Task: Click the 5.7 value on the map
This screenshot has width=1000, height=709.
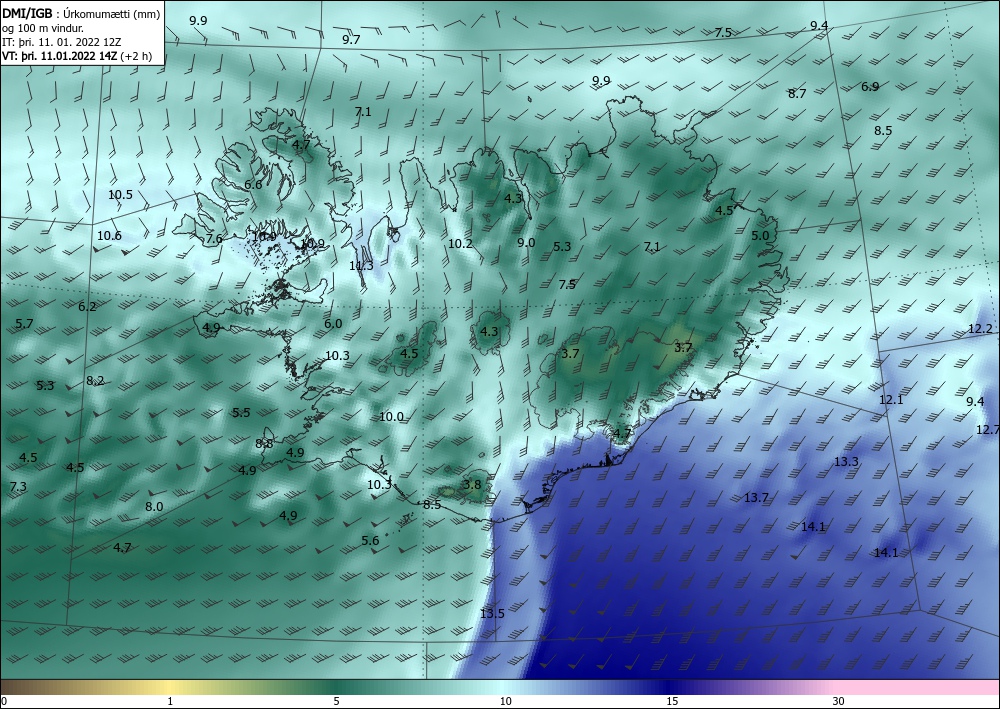Action: pos(24,324)
